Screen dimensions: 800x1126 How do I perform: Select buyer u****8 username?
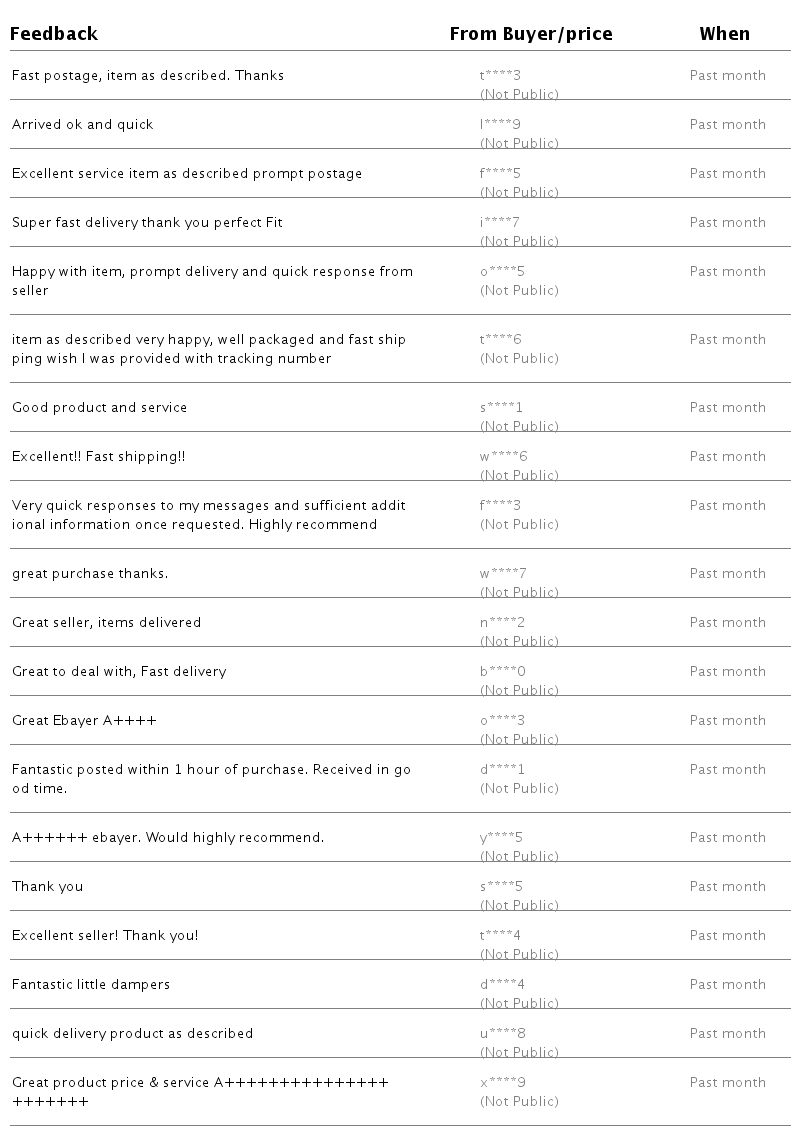click(x=502, y=1034)
